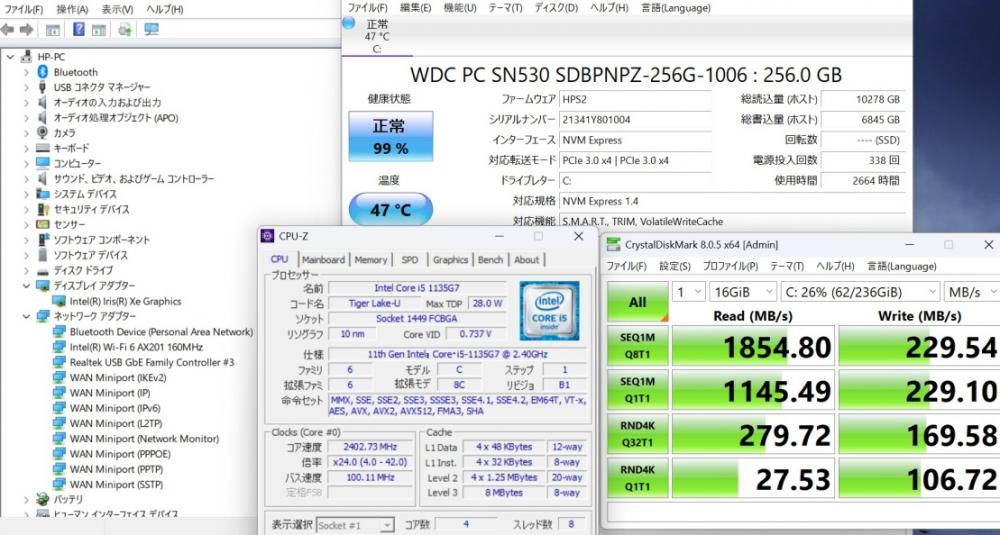The image size is (1000, 535).
Task: Select the battery (バッテリ) category icon
Action: click(x=43, y=499)
